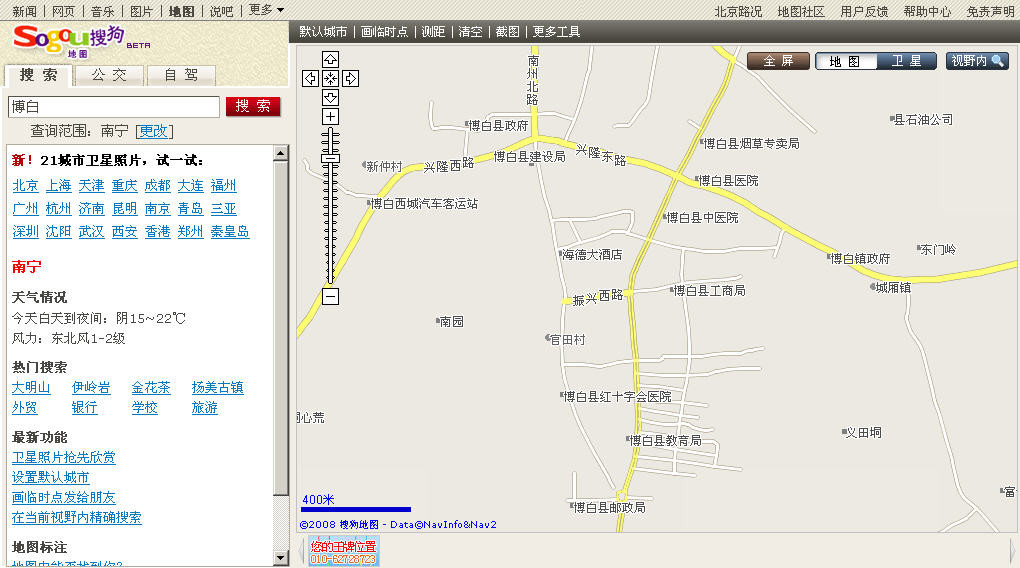
Task: Click the 成都 city link
Action: 157,185
